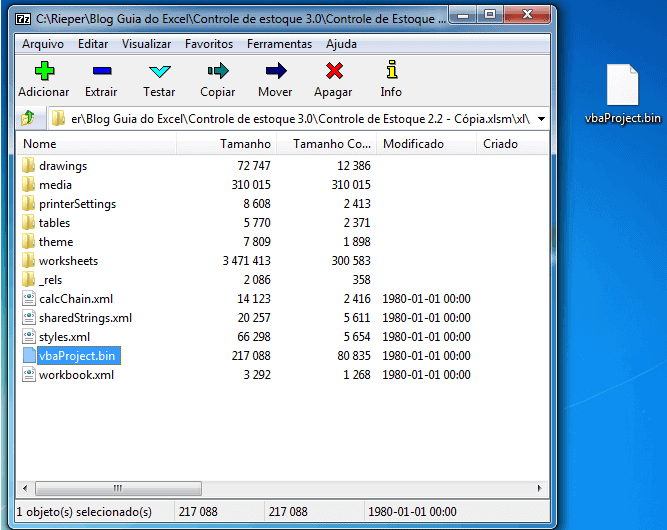Click the Testar toolbar icon
The image size is (667, 530).
click(159, 71)
